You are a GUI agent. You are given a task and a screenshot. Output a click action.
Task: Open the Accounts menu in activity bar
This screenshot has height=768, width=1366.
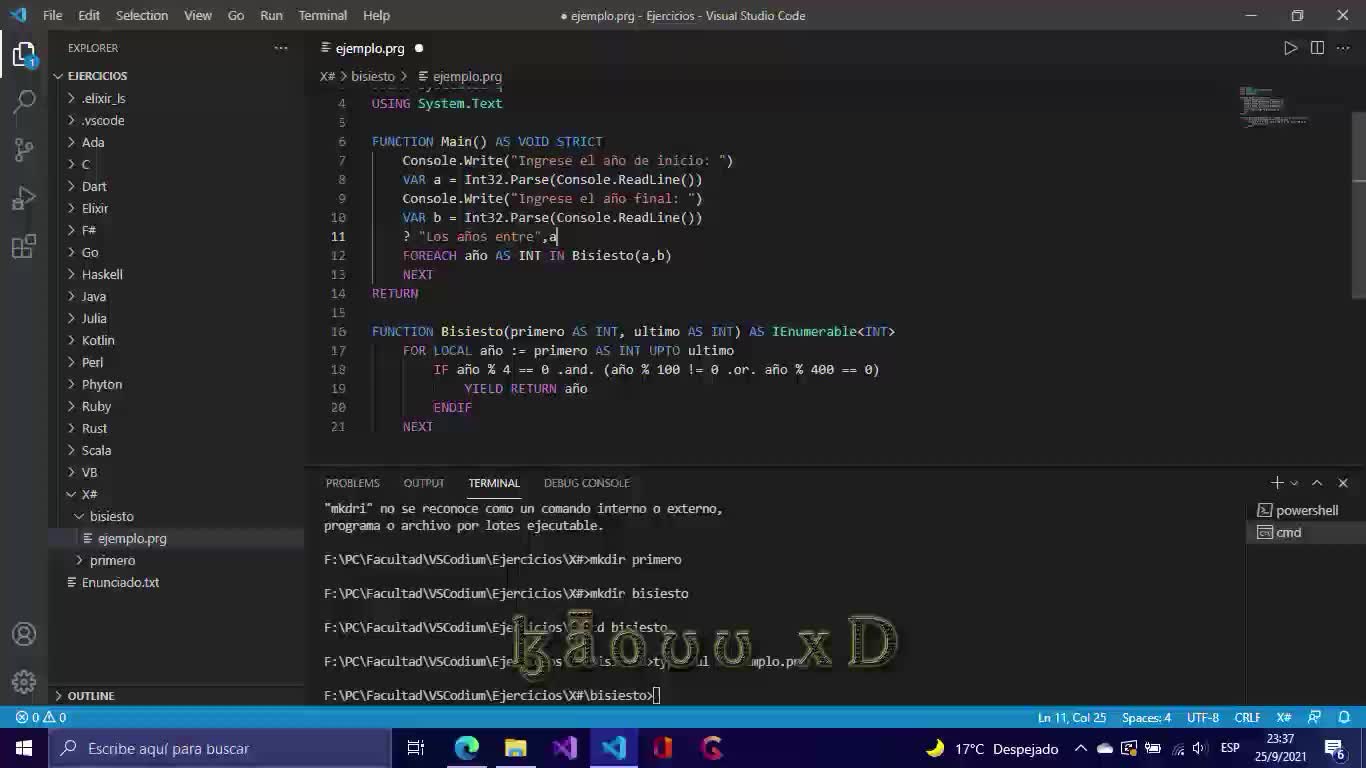pos(24,634)
